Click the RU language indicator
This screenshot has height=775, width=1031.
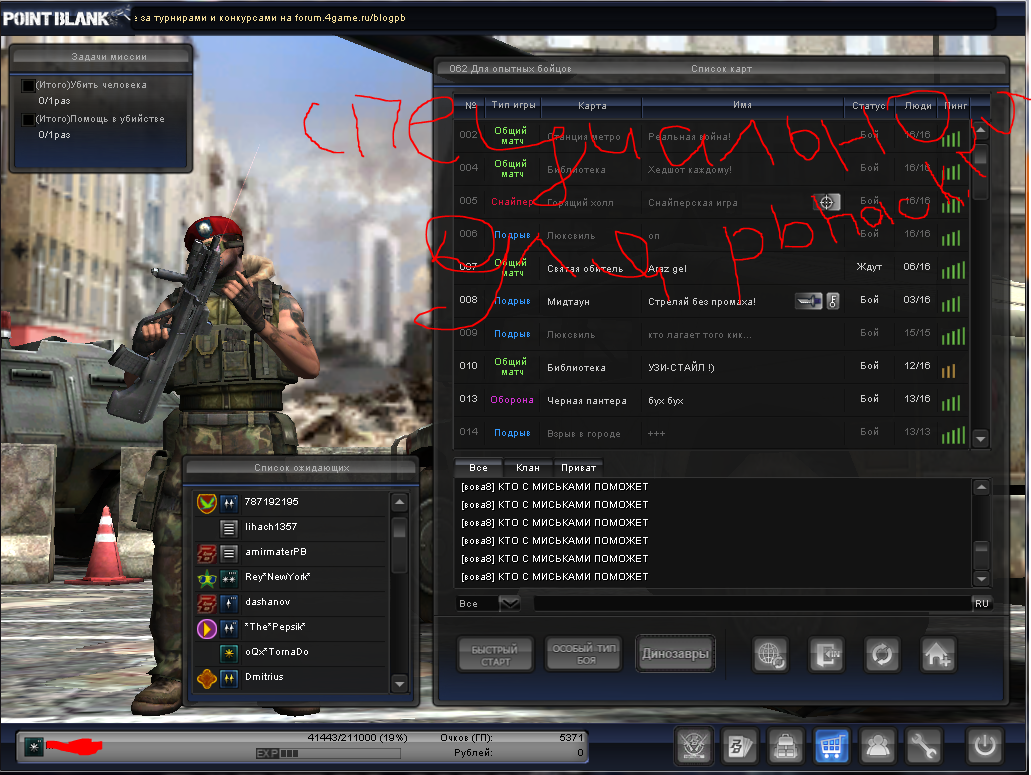[x=981, y=603]
